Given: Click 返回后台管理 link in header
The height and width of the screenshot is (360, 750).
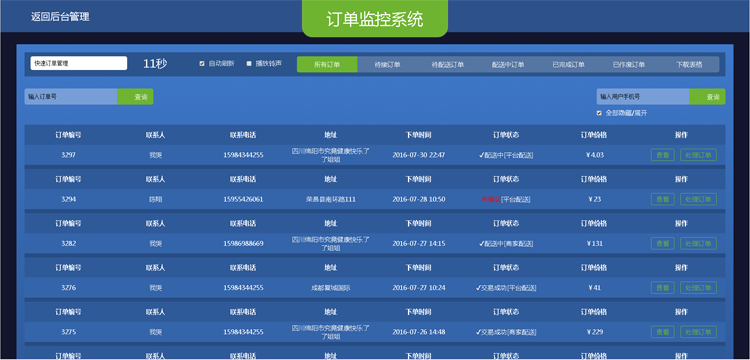Looking at the screenshot, I should point(60,17).
